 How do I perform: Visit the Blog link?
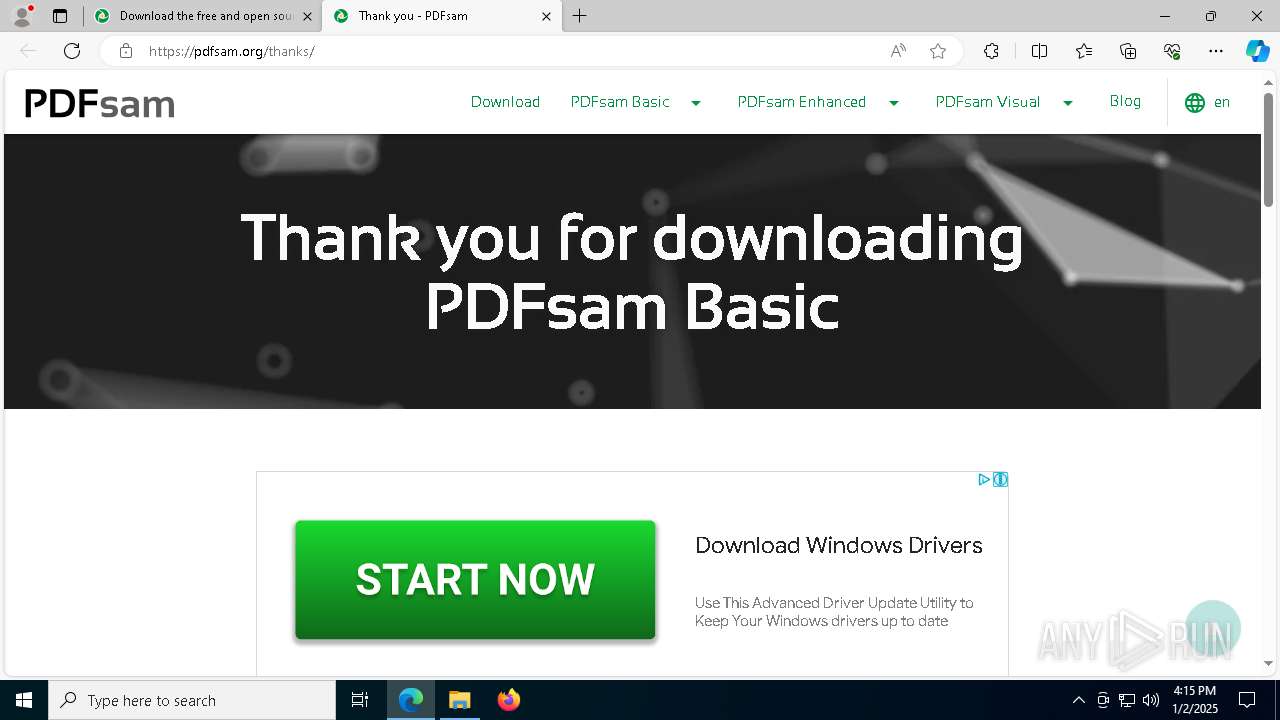1125,101
